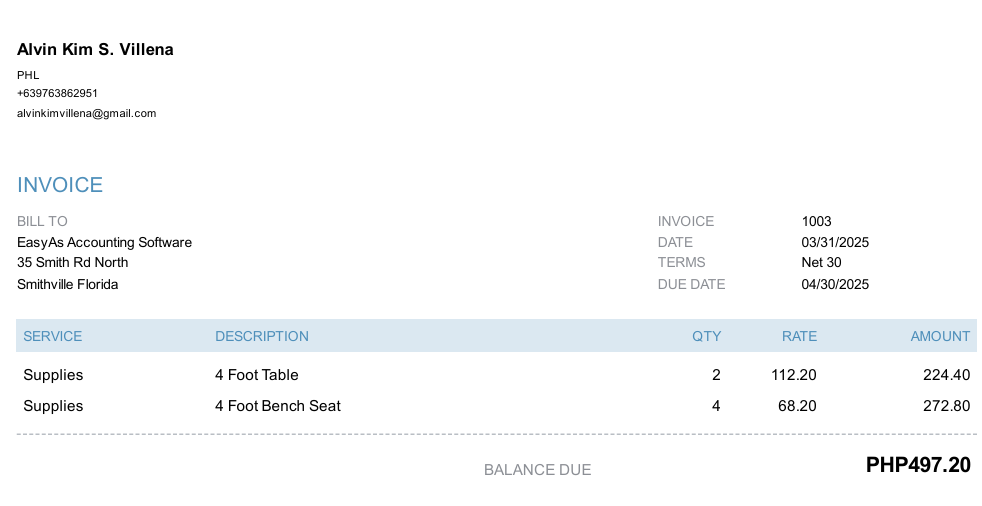Select the 4 Foot Bench Seat line item

pos(278,406)
